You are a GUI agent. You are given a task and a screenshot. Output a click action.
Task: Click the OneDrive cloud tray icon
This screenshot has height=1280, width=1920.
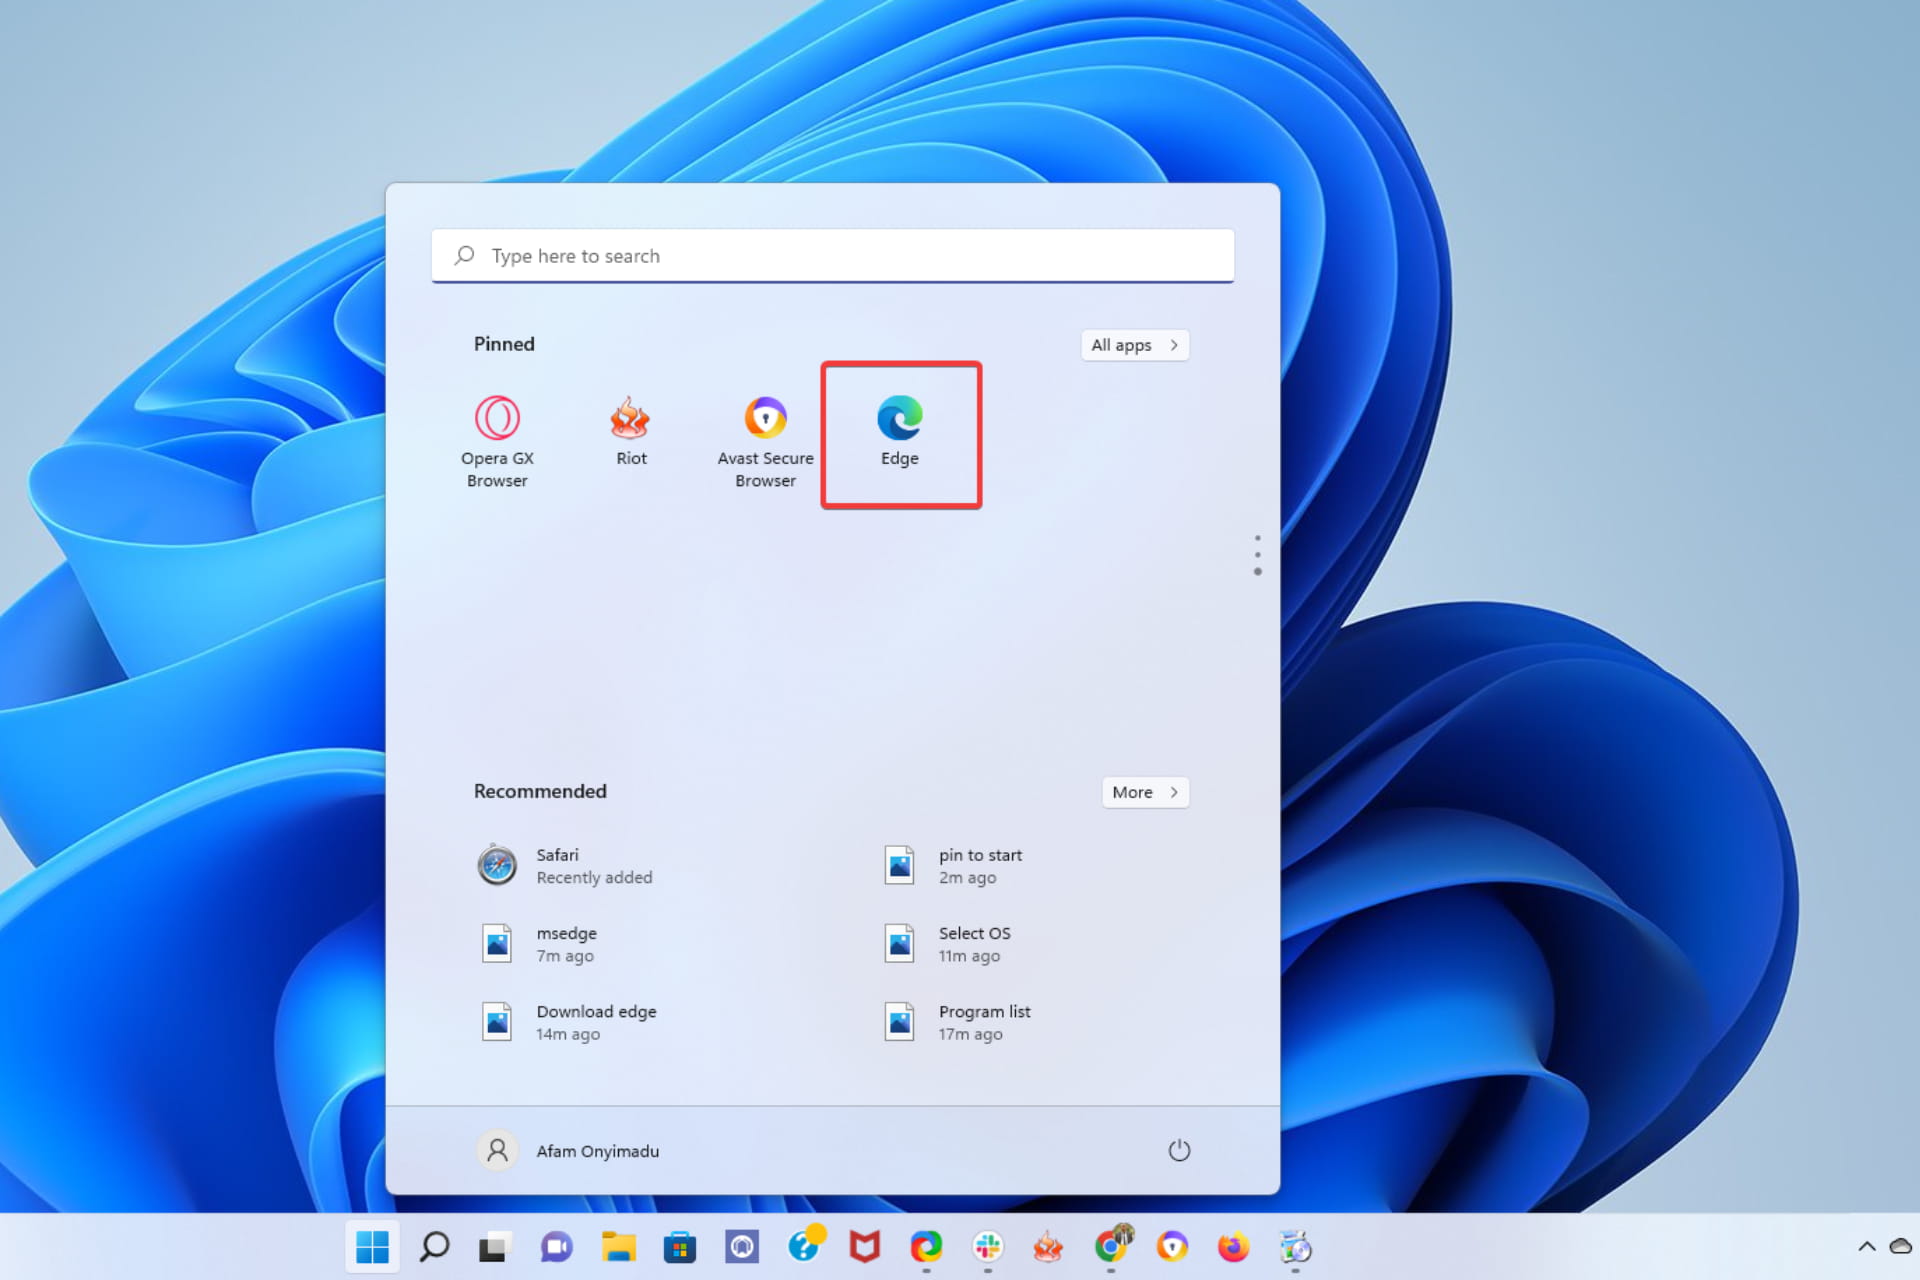1900,1246
